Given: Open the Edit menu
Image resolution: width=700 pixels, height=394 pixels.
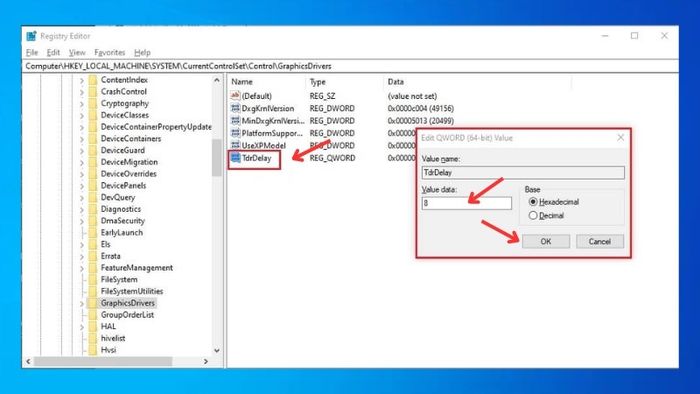Looking at the screenshot, I should (x=53, y=53).
